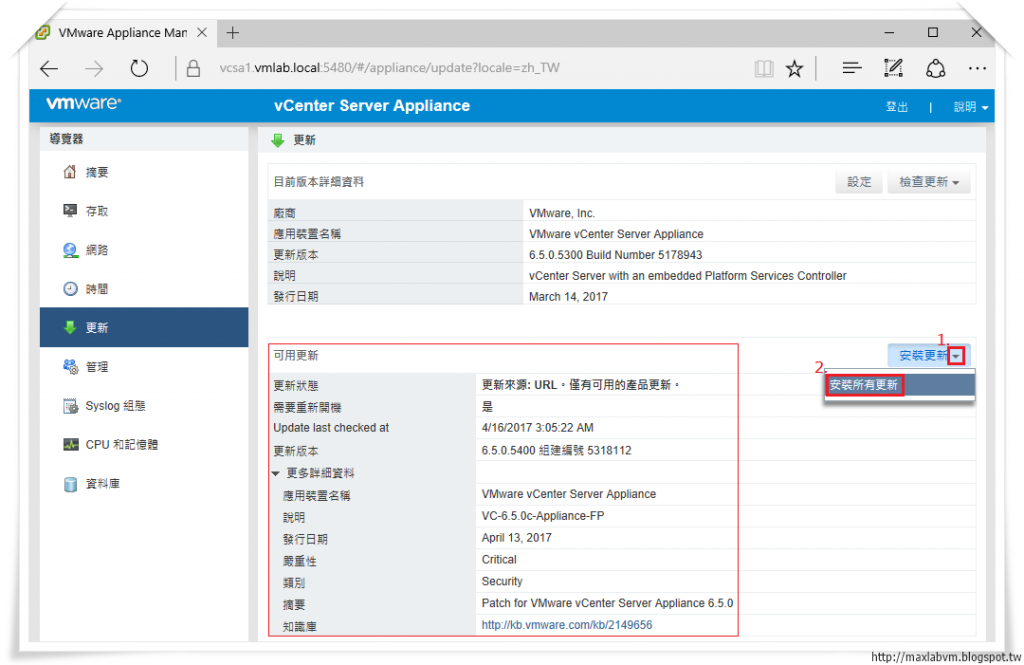Click the April 13, 2017 date
Image resolution: width=1024 pixels, height=665 pixels.
(517, 538)
